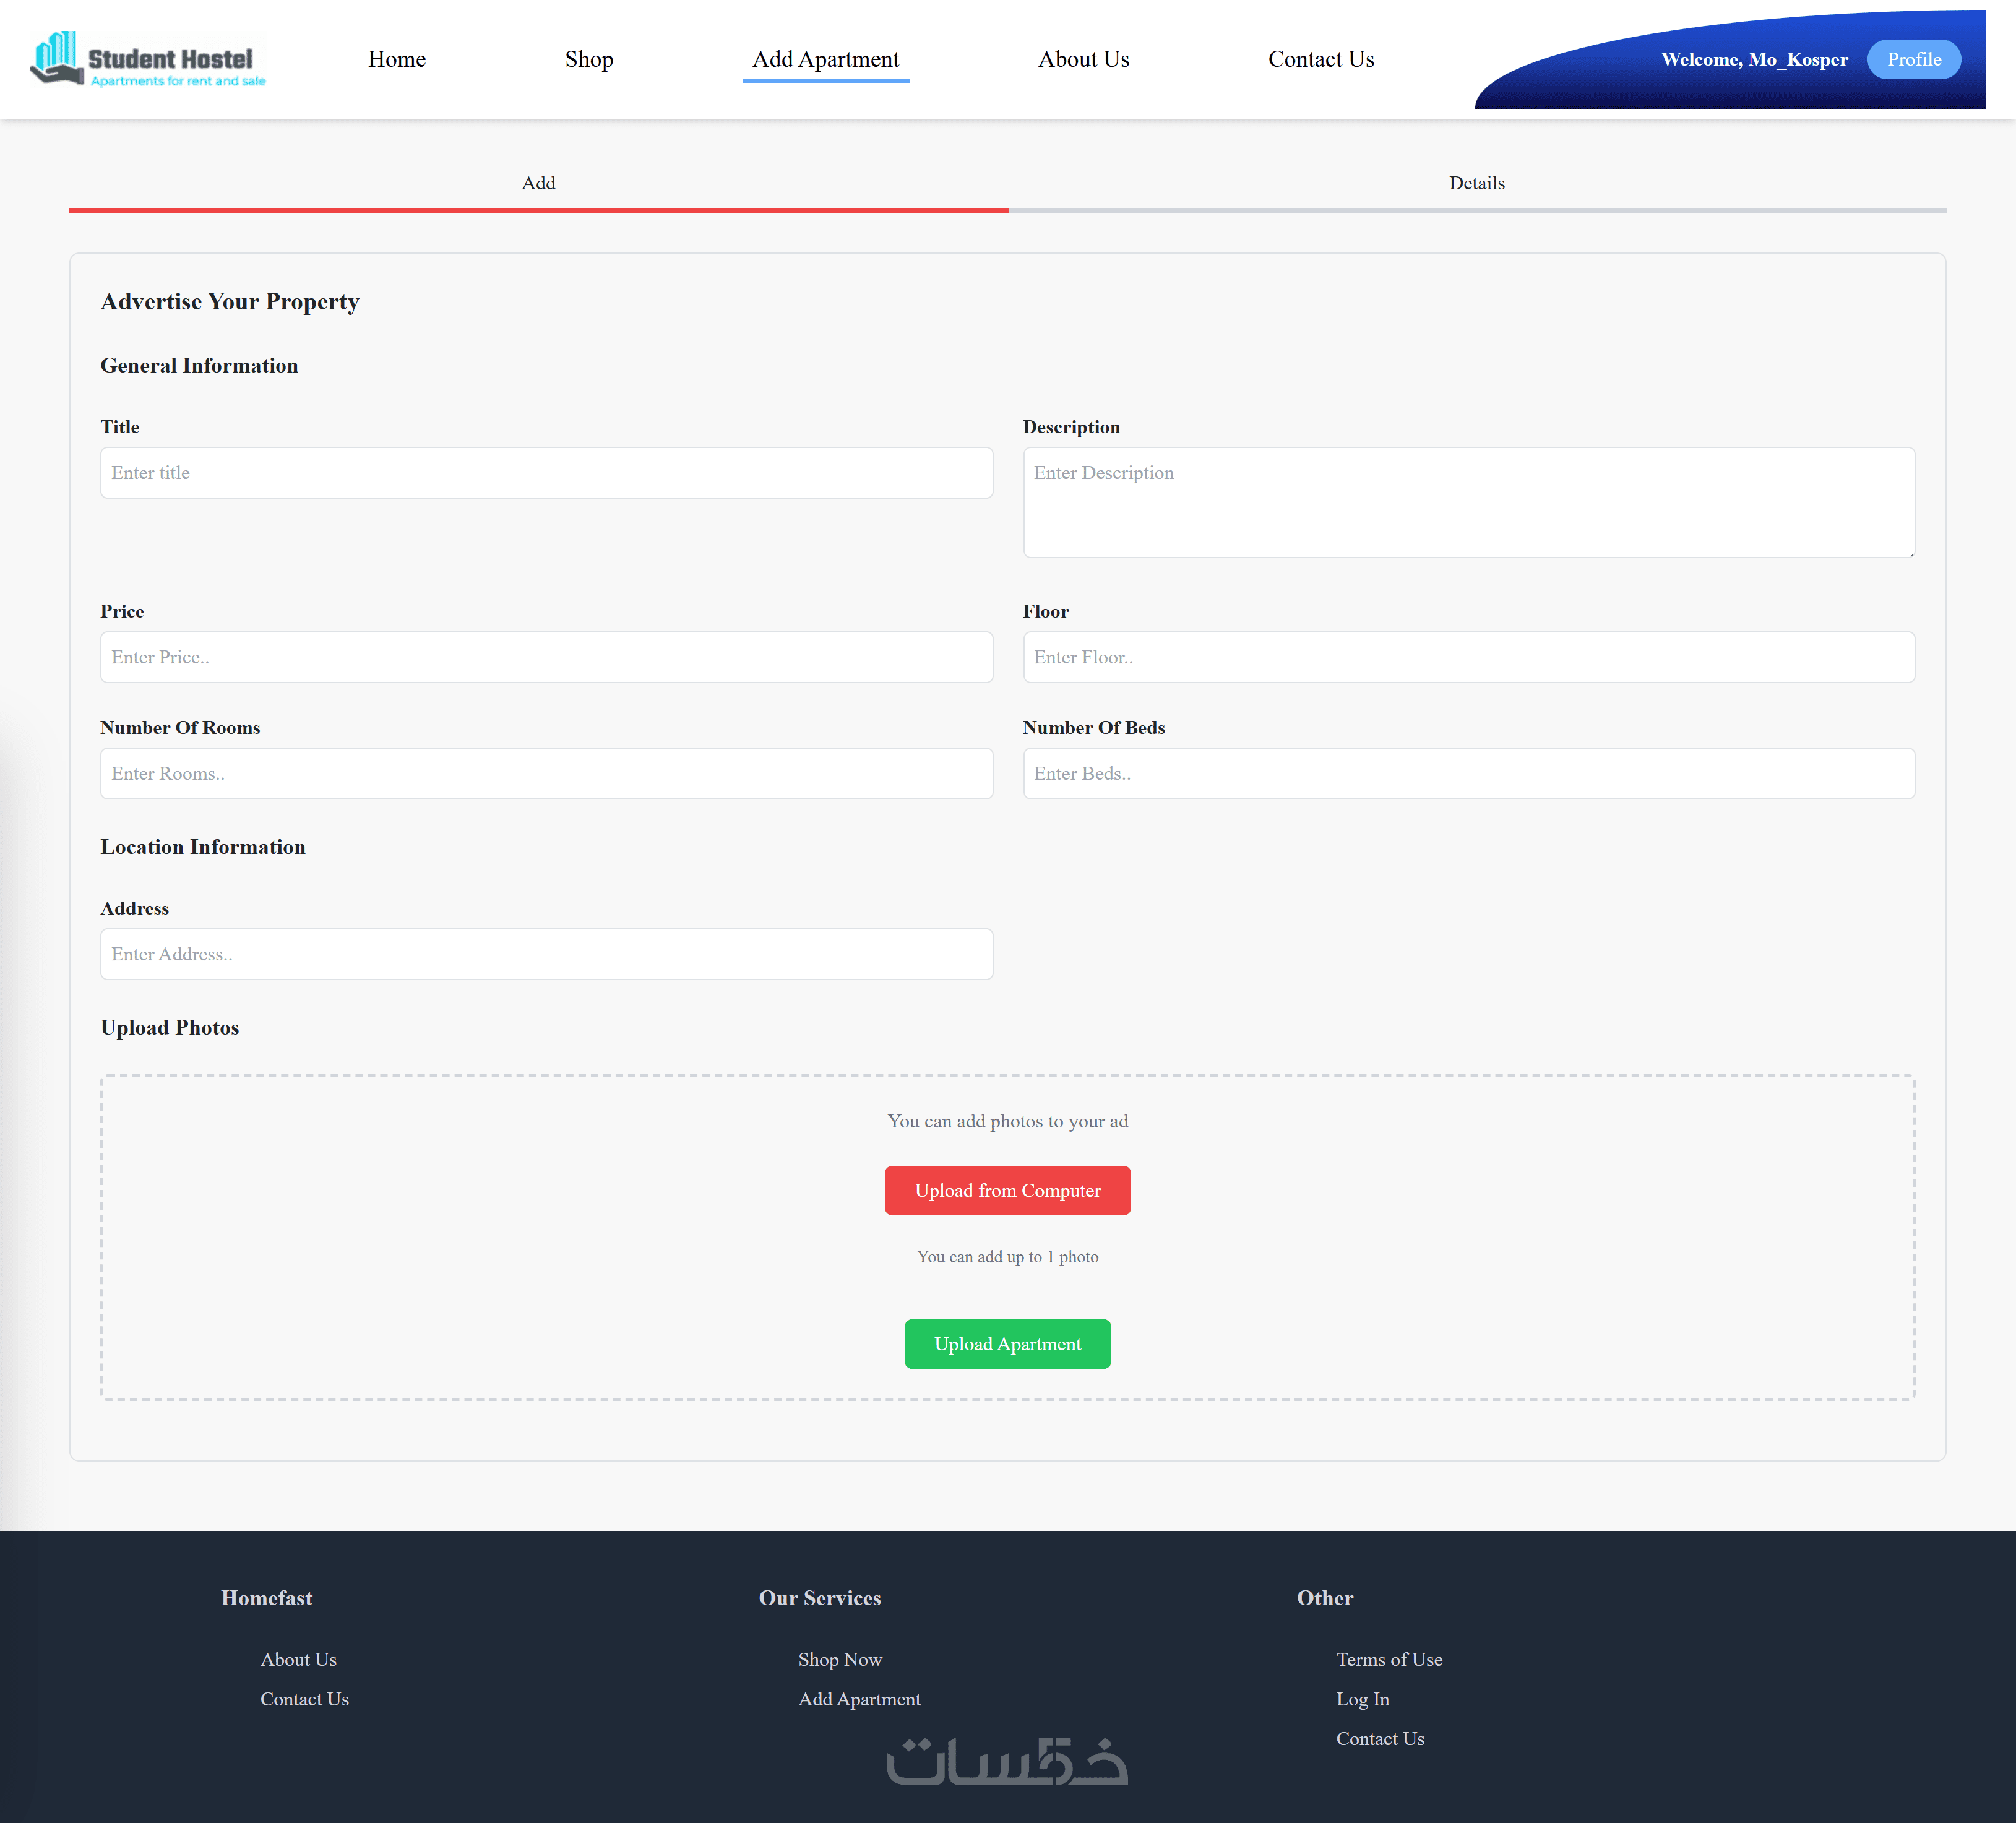Open Terms of Use footer link

tap(1388, 1659)
